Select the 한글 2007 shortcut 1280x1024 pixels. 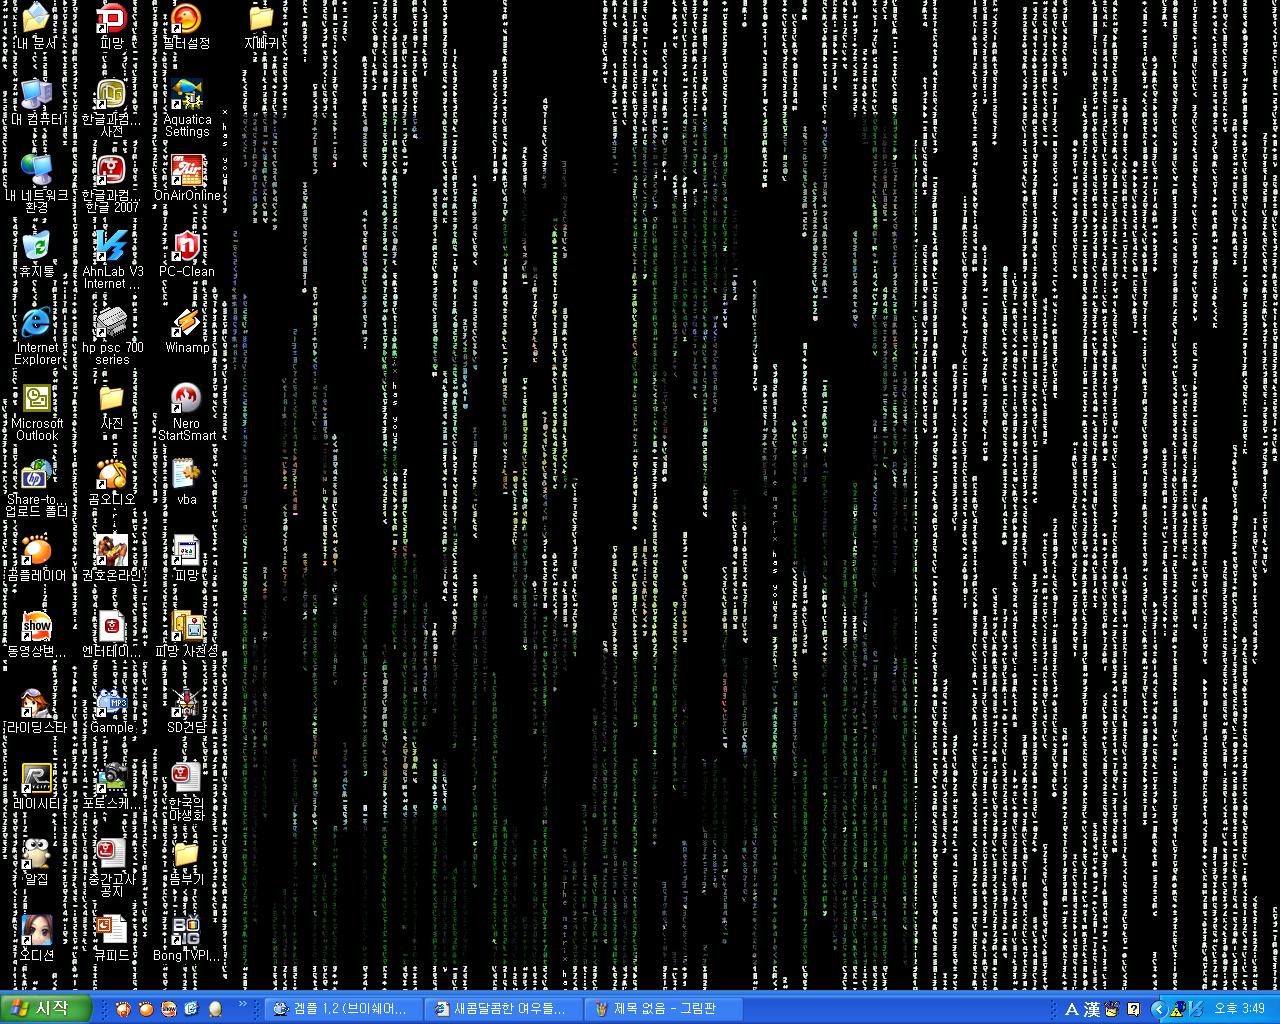[112, 183]
